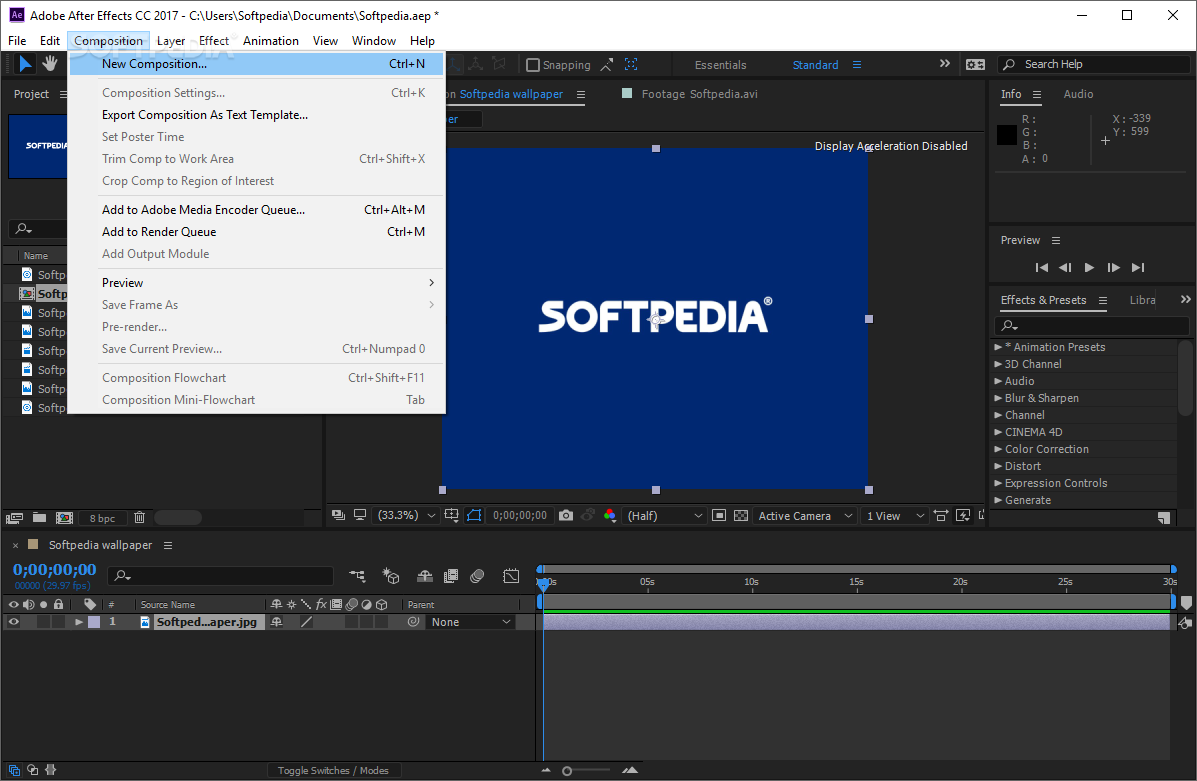
Task: Jump to last frame in Preview panel
Action: coord(1138,267)
